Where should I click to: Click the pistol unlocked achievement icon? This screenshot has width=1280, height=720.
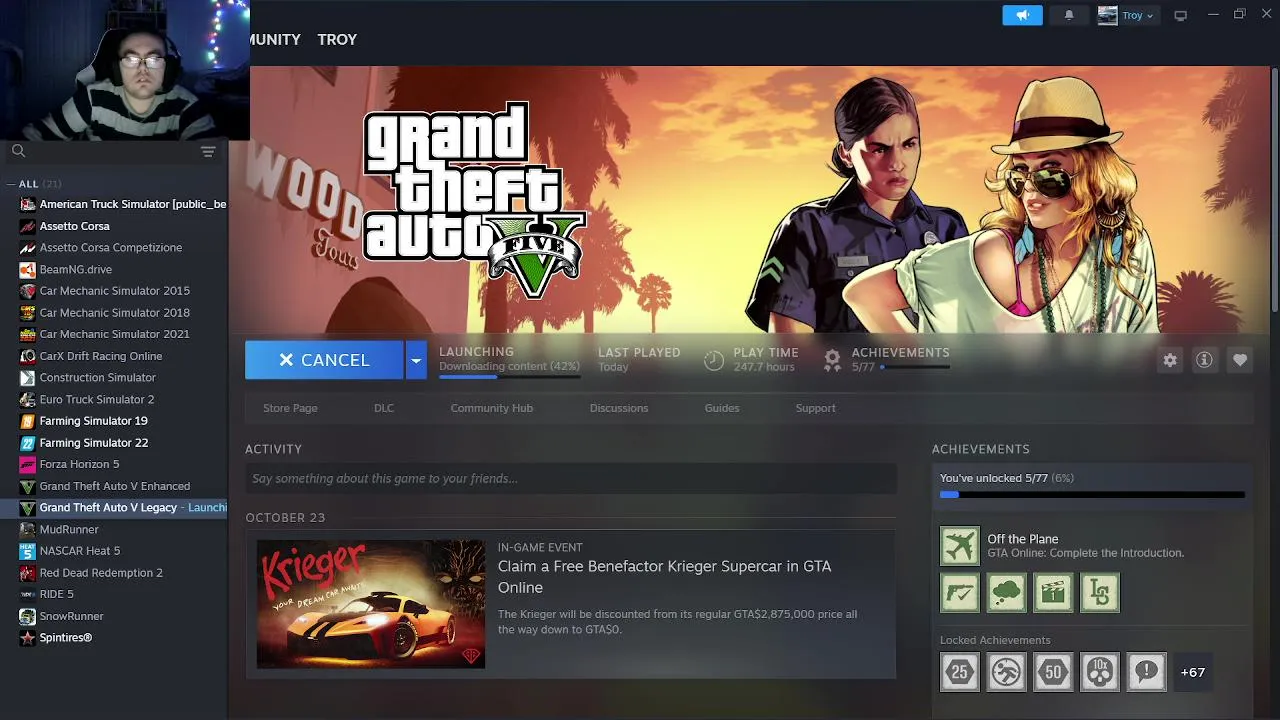(959, 593)
